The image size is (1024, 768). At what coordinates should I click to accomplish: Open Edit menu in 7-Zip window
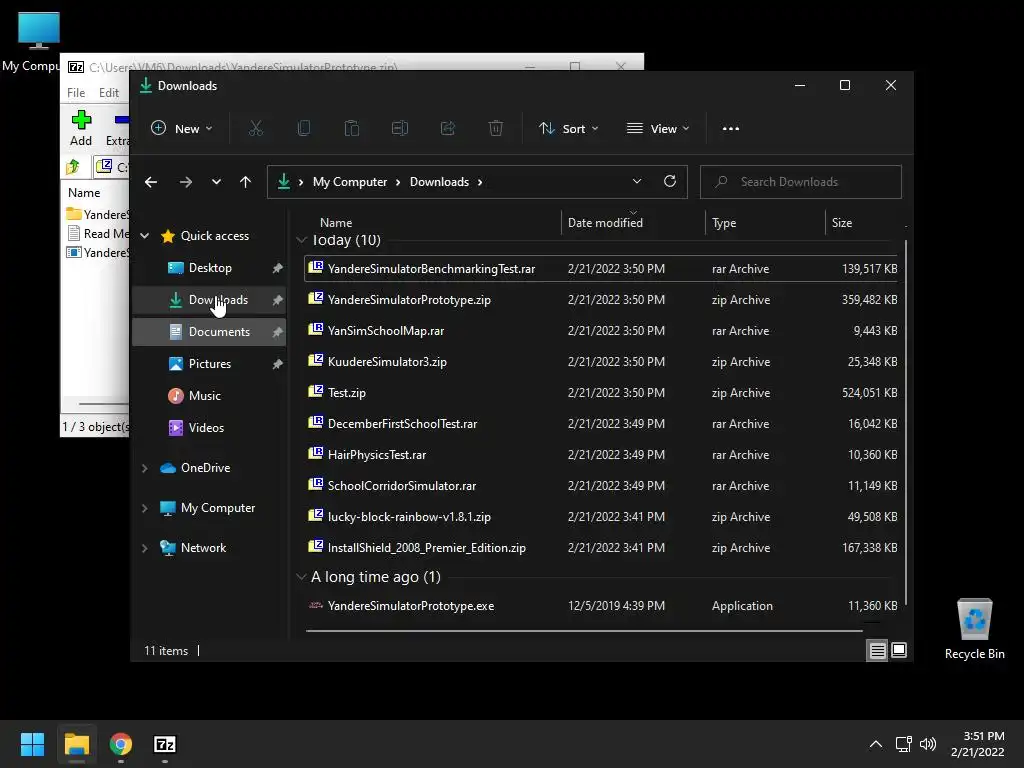point(108,93)
